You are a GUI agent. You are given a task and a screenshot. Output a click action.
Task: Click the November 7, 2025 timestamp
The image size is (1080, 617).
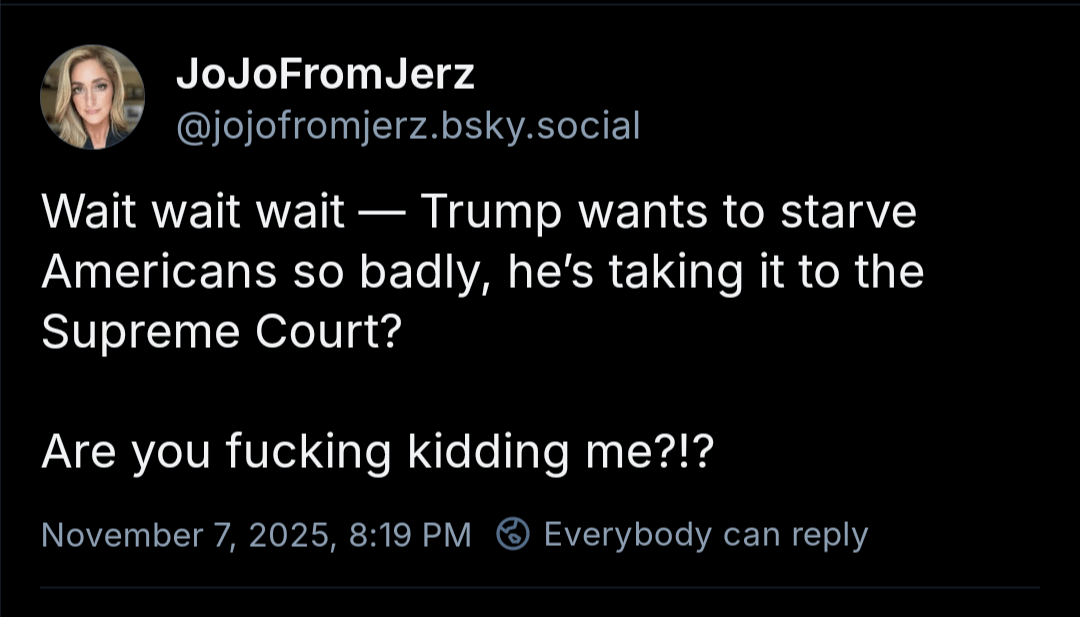[186, 535]
